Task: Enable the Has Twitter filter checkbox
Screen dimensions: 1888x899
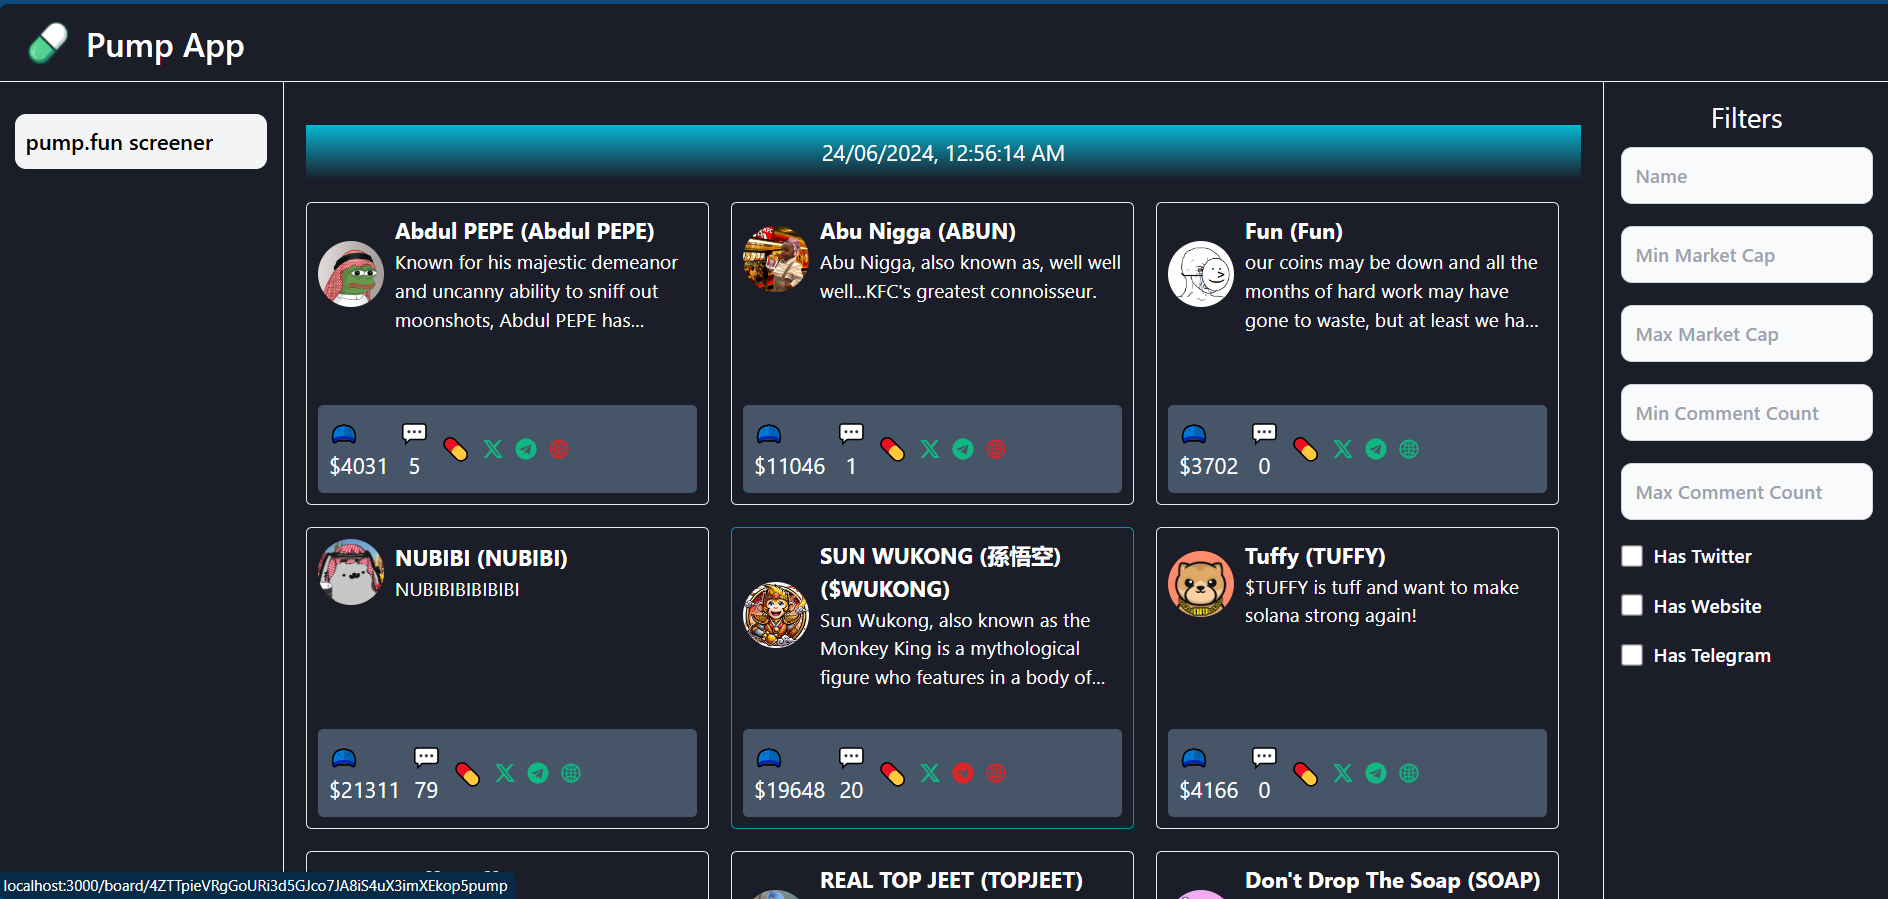Action: 1632,556
